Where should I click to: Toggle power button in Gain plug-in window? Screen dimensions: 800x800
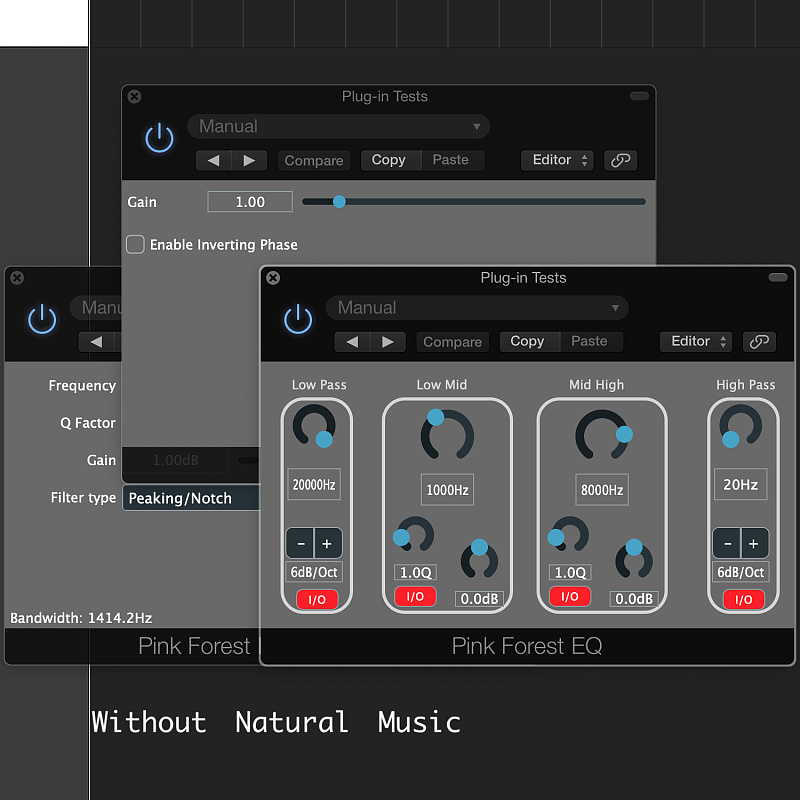159,138
